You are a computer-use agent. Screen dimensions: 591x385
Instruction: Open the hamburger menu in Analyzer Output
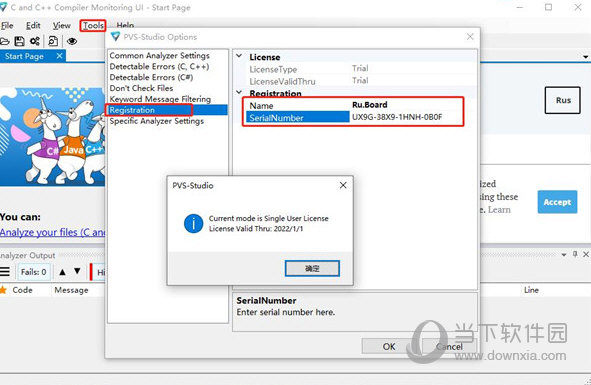click(5, 271)
